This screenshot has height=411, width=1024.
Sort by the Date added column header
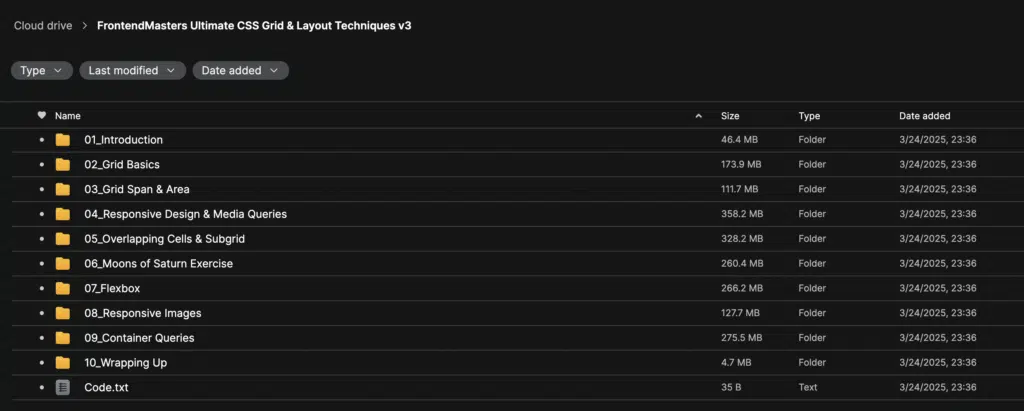[925, 116]
